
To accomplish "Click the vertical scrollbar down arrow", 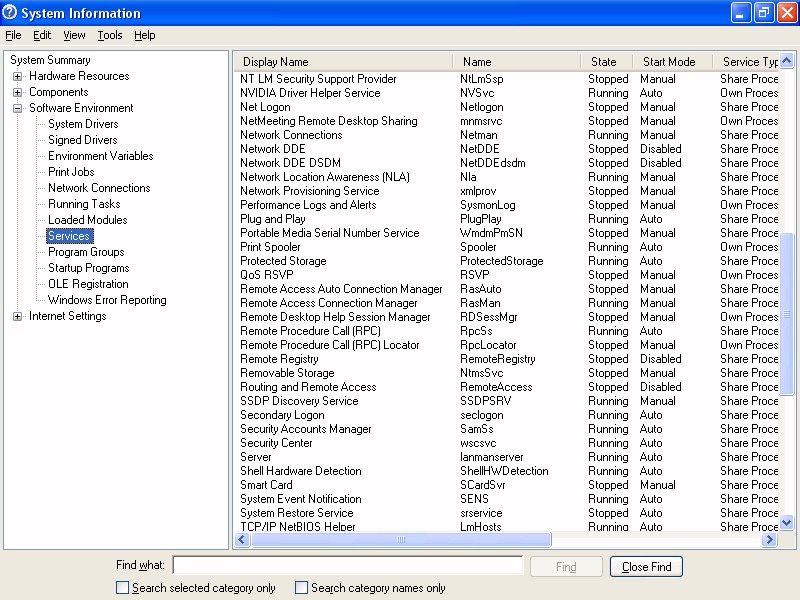I will coord(787,522).
